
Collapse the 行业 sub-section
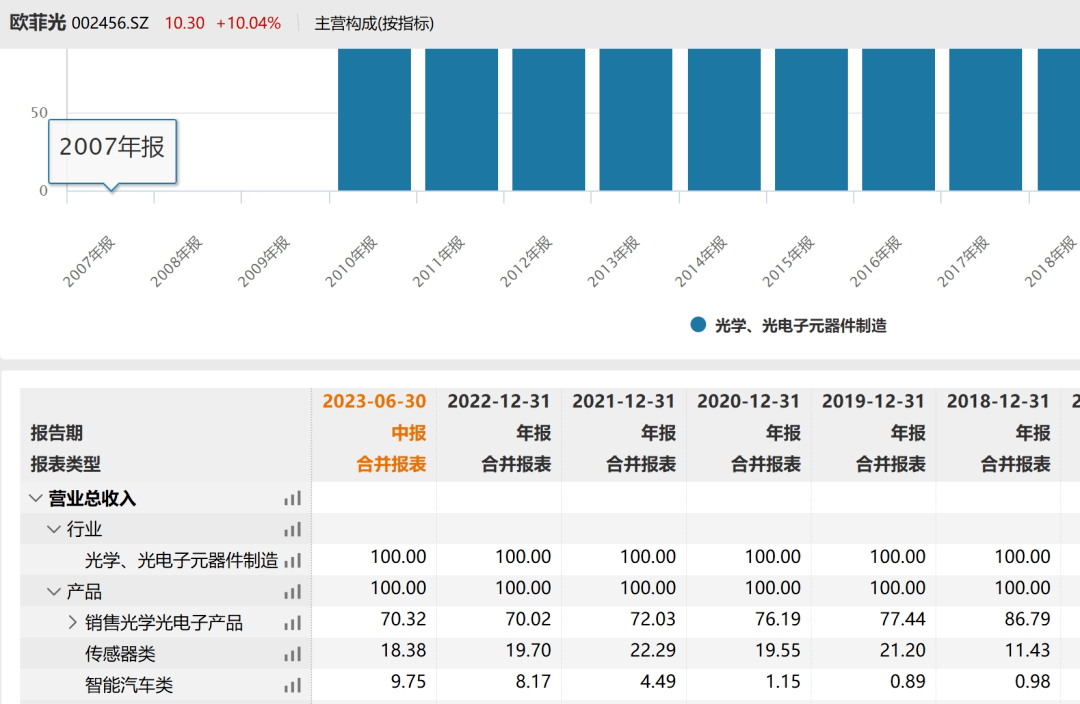click(x=54, y=529)
